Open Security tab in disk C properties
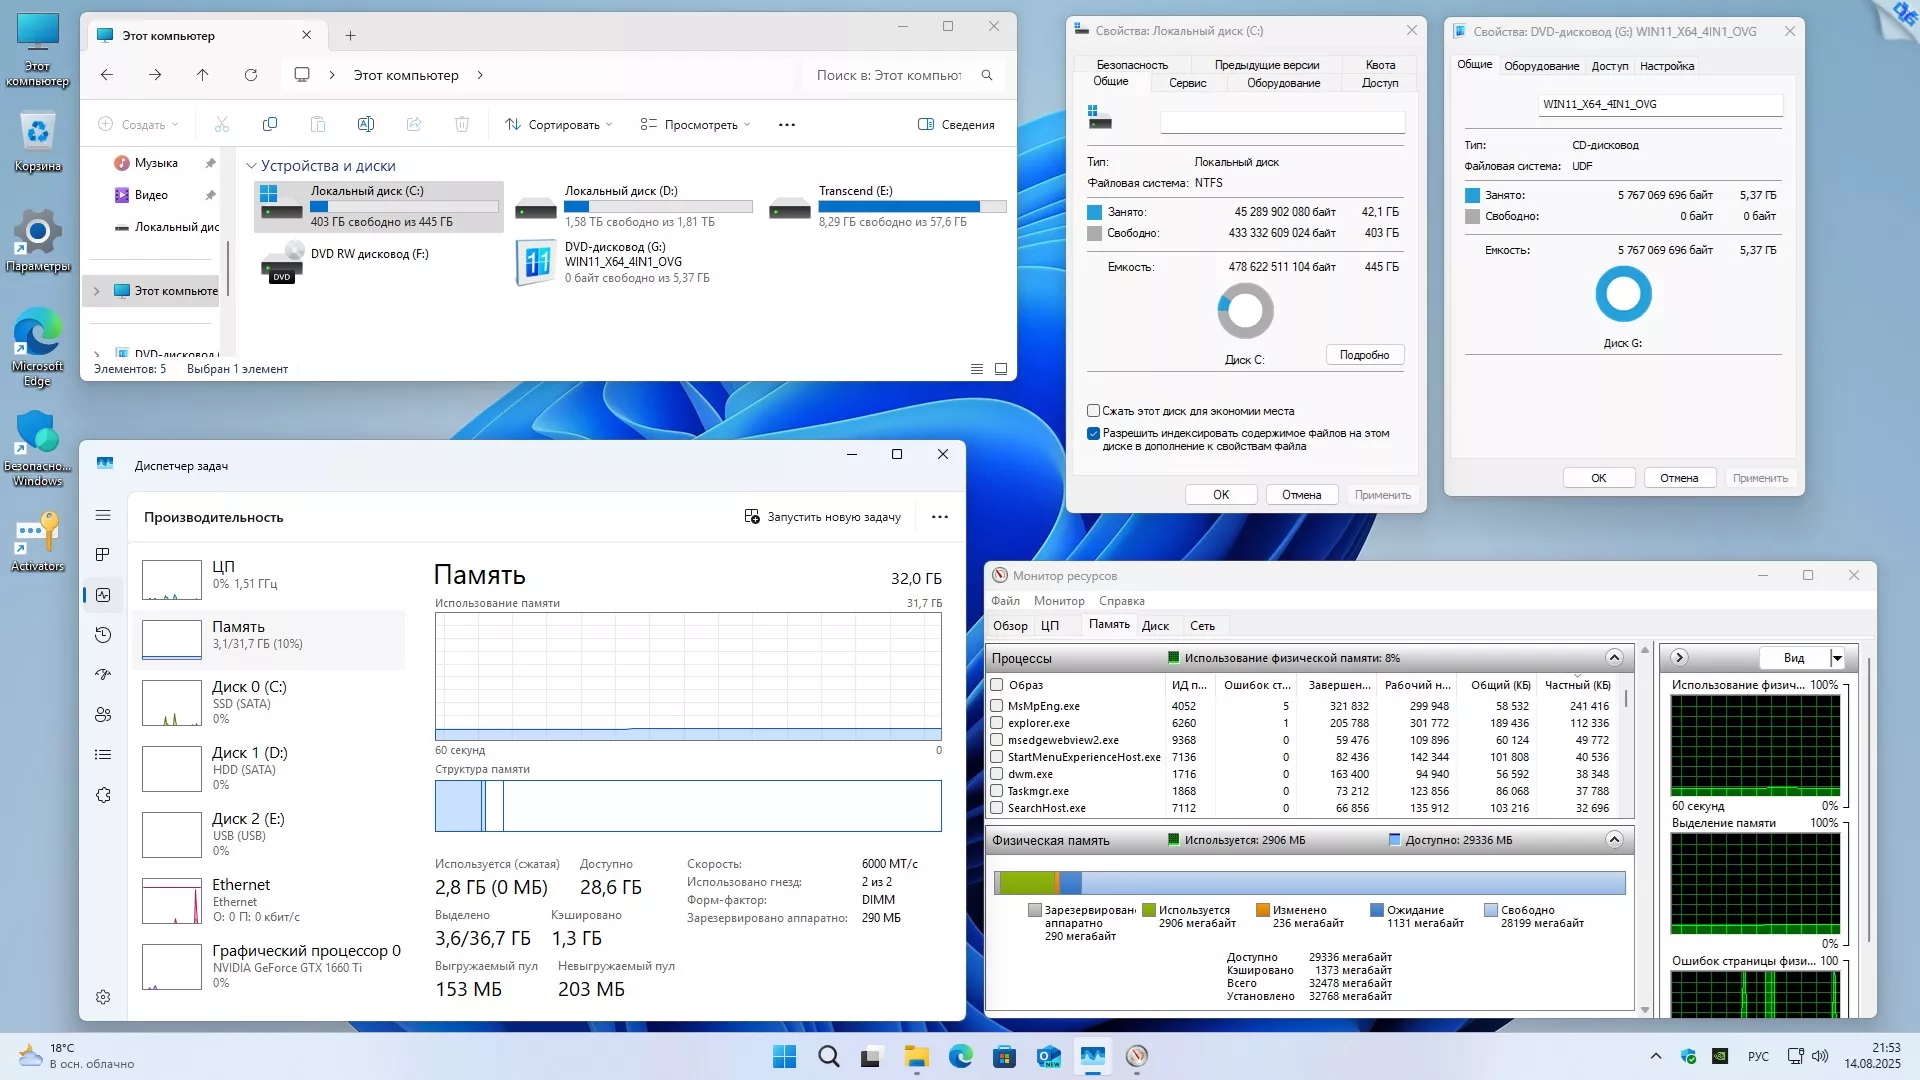The height and width of the screenshot is (1080, 1920). click(x=1131, y=65)
